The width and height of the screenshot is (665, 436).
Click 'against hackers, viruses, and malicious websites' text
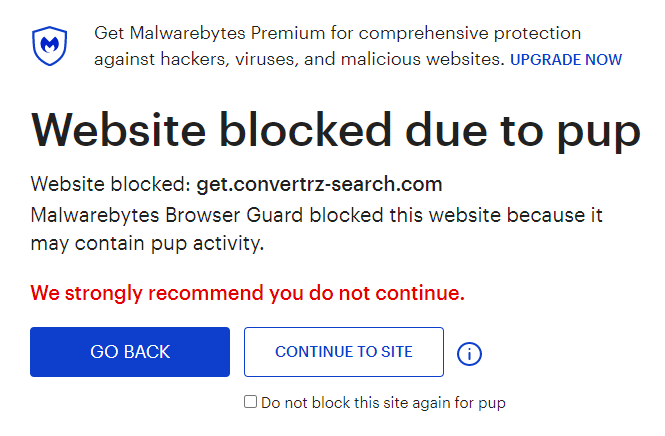point(299,59)
